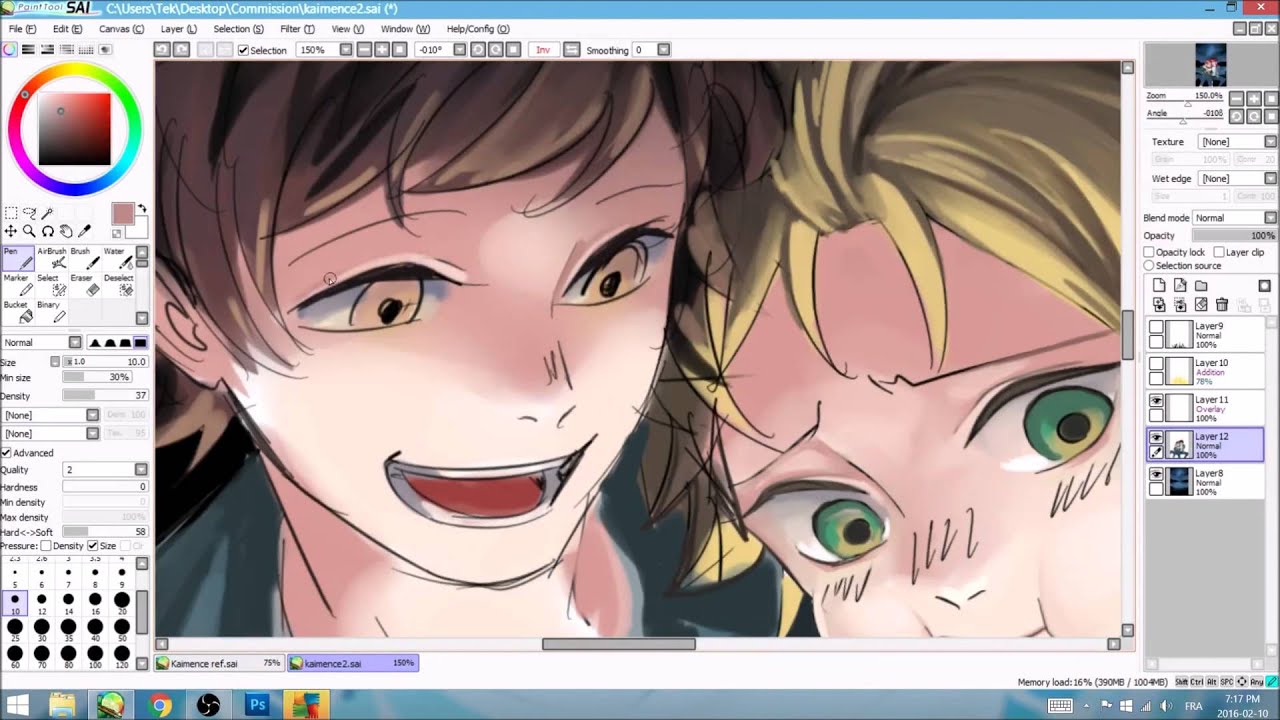Screen dimensions: 1280x720
Task: Open the Layer menu
Action: point(178,29)
